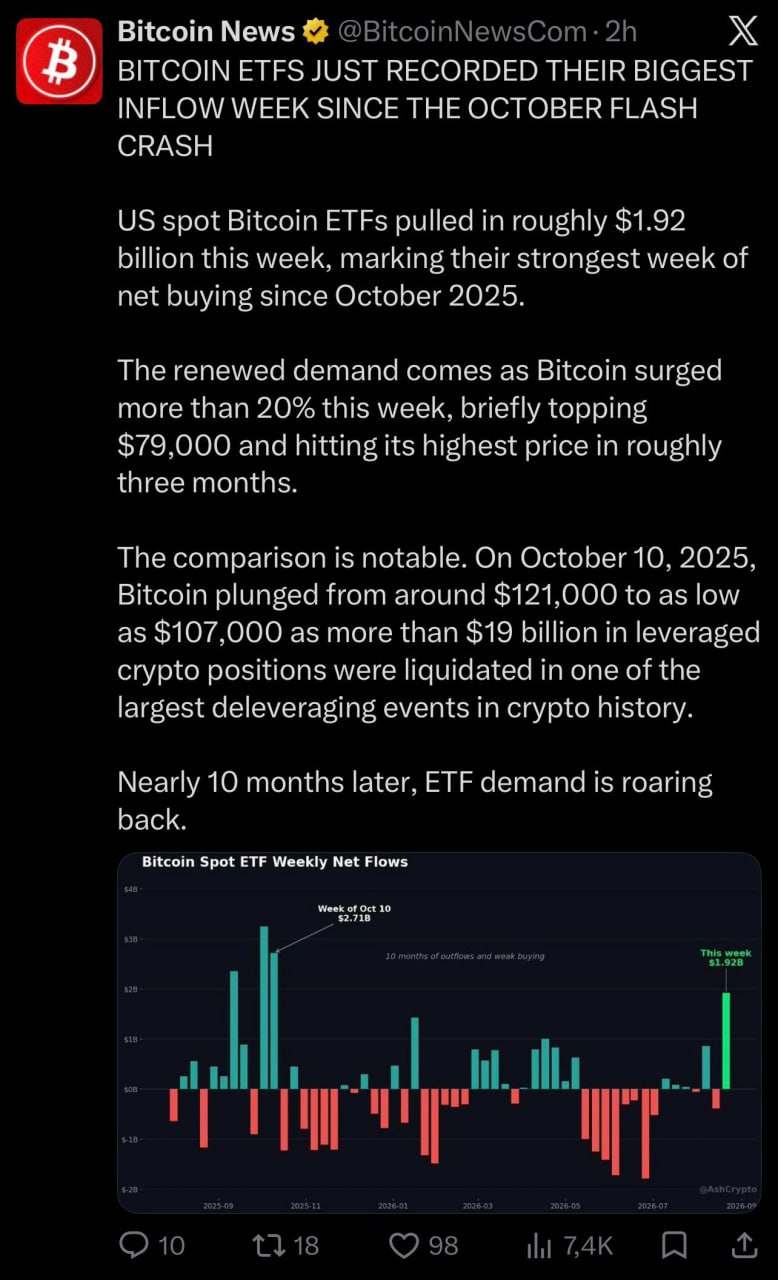
Task: Tap the like count 98
Action: [443, 1245]
